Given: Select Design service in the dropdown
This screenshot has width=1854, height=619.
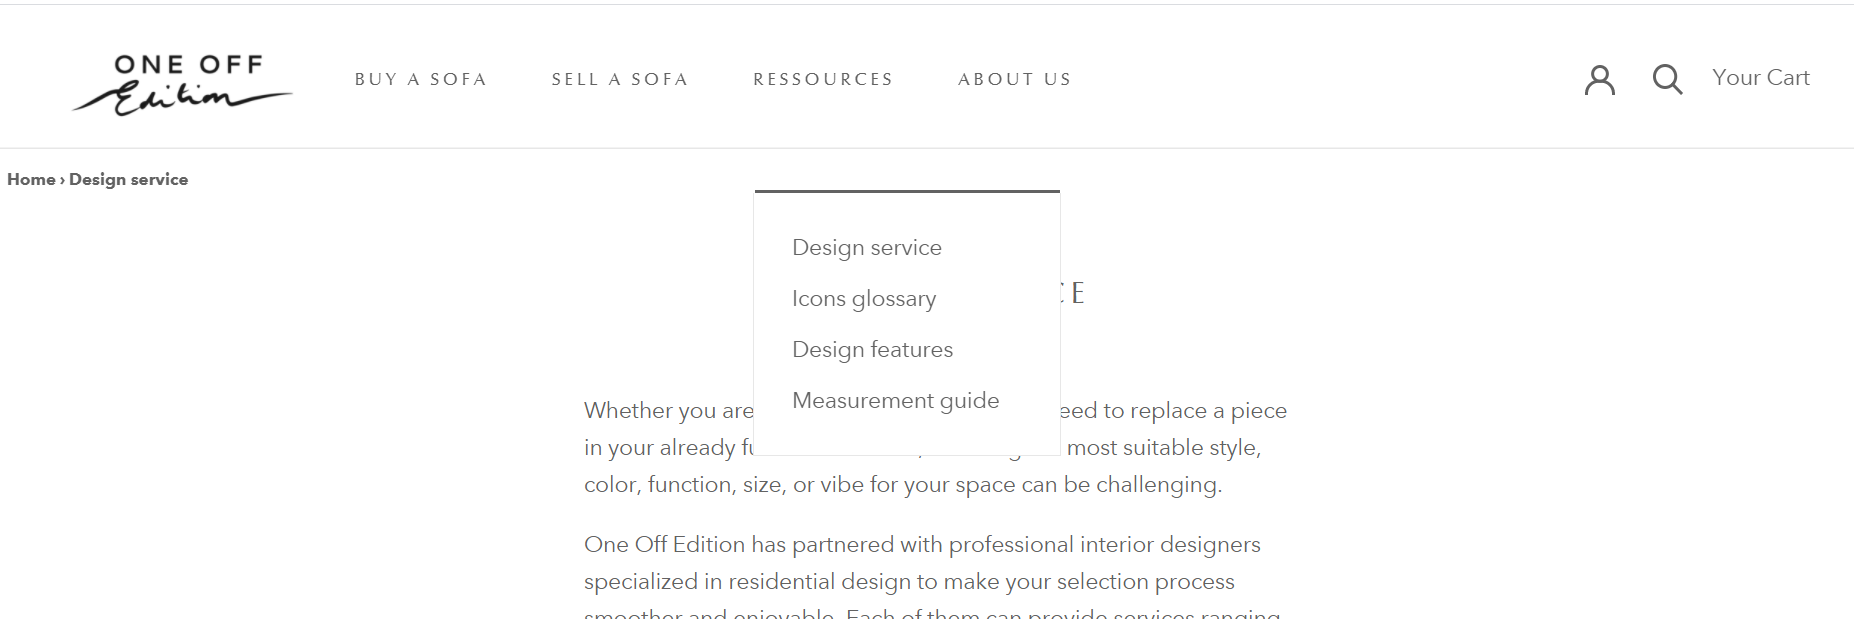Looking at the screenshot, I should (x=867, y=247).
